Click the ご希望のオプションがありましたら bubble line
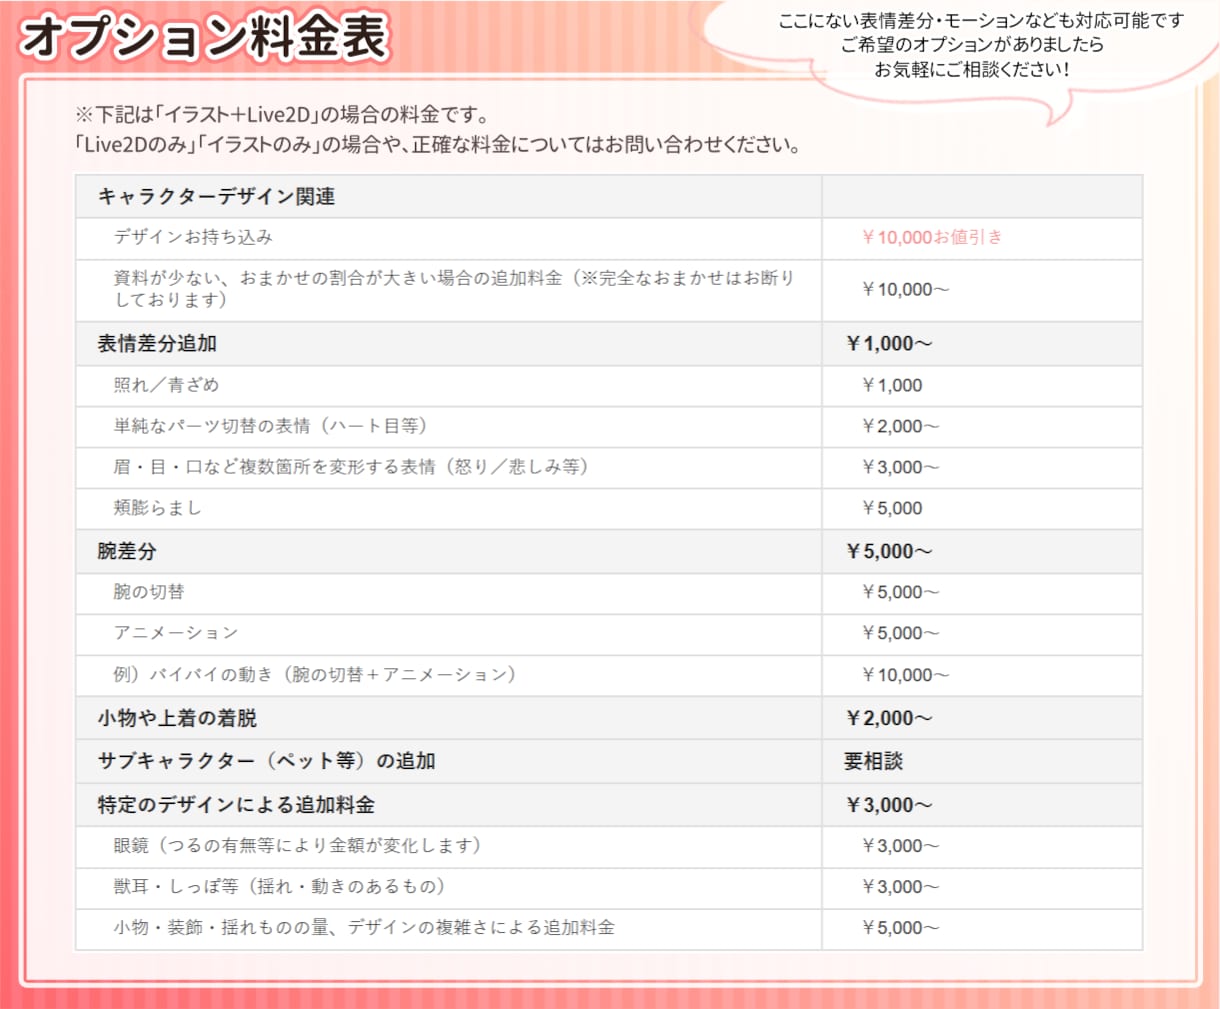Image resolution: width=1220 pixels, height=1009 pixels. (x=972, y=45)
